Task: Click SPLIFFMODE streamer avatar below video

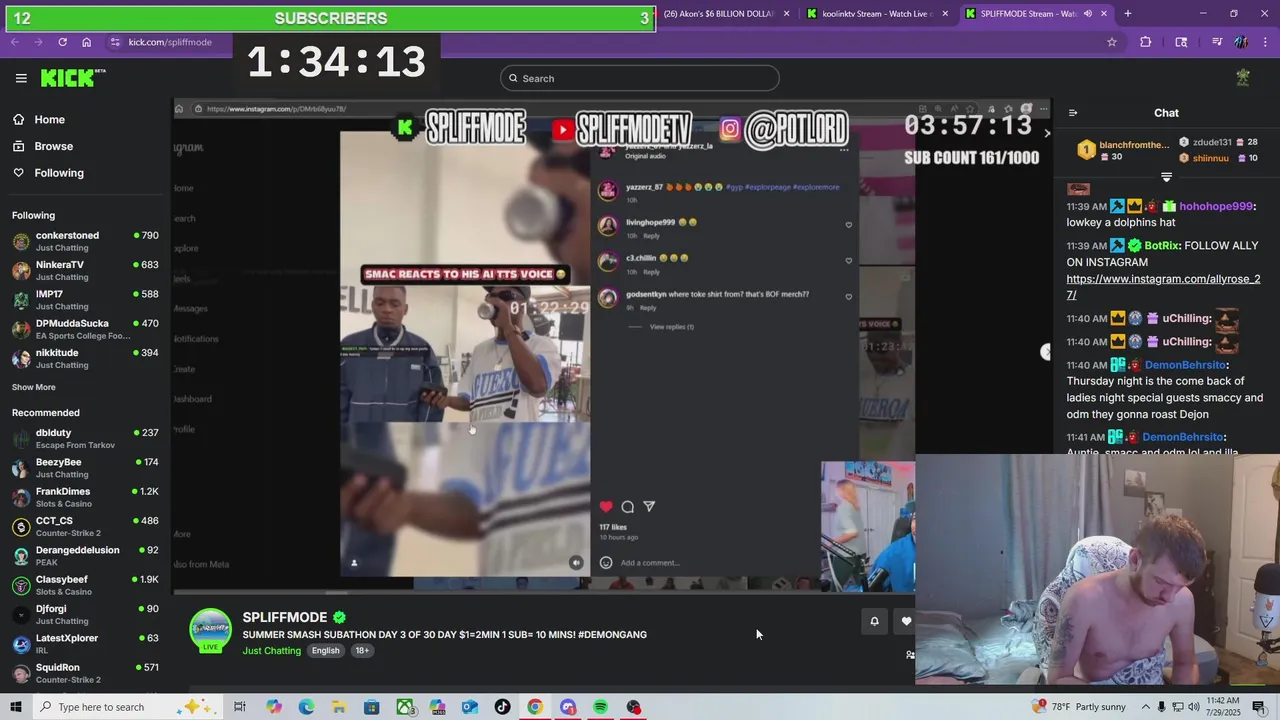Action: click(211, 629)
